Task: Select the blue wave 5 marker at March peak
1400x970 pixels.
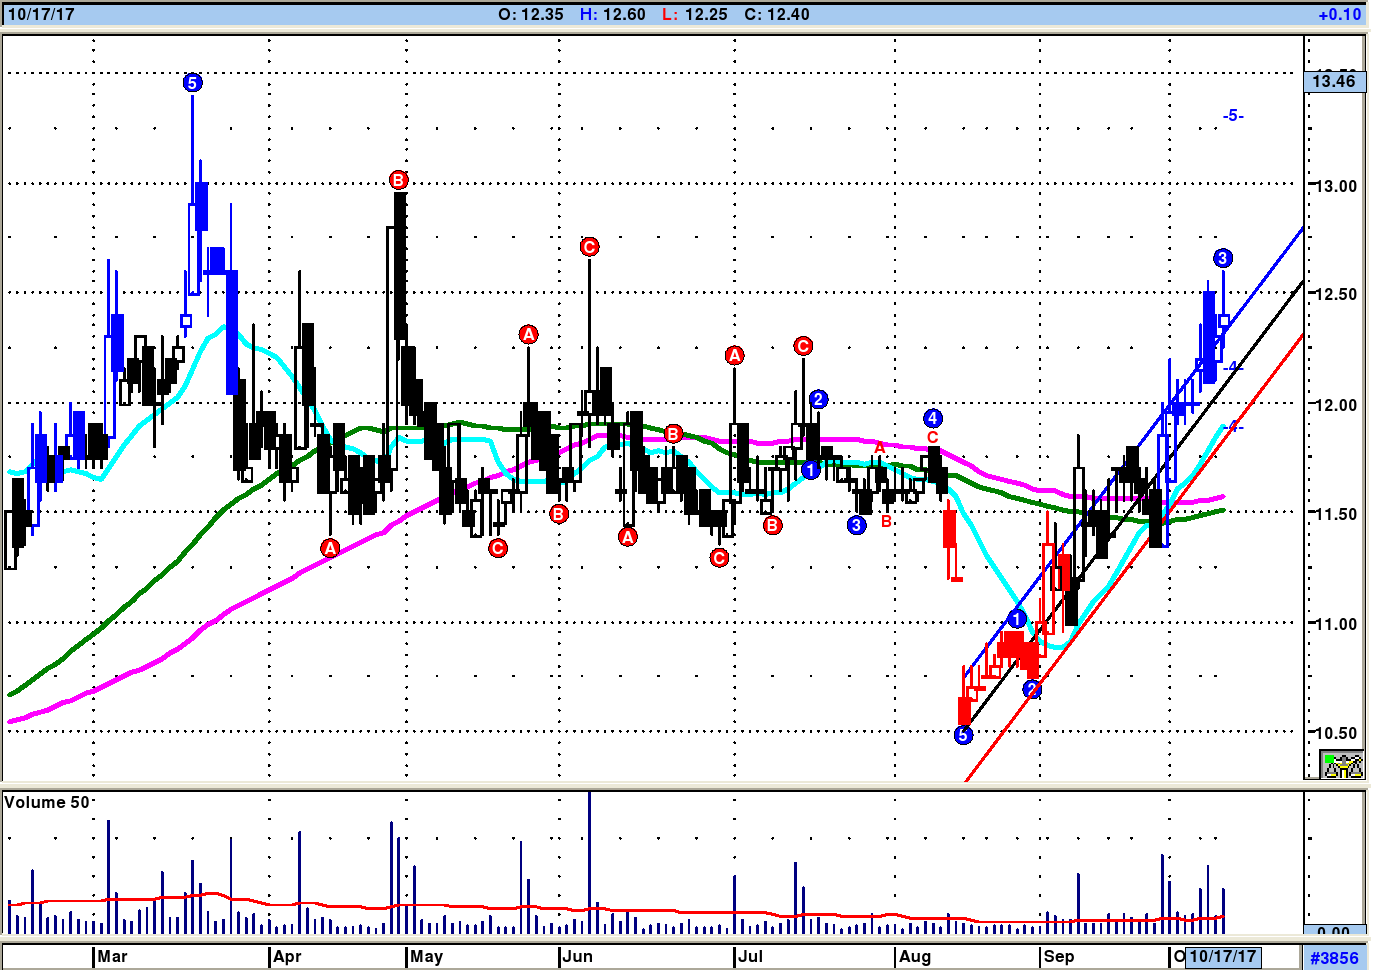Action: pyautogui.click(x=193, y=83)
